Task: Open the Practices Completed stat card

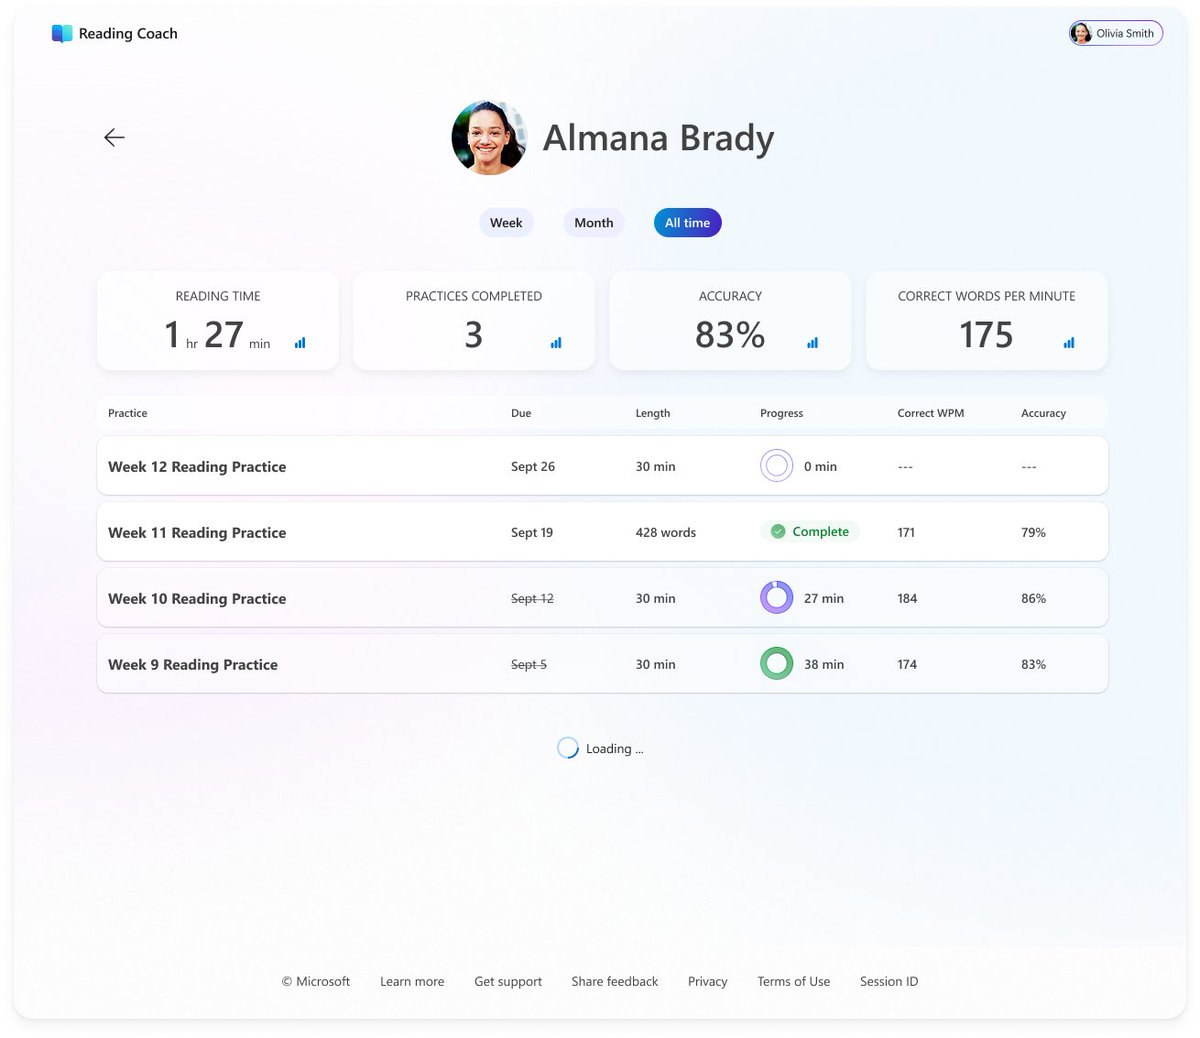Action: tap(474, 321)
